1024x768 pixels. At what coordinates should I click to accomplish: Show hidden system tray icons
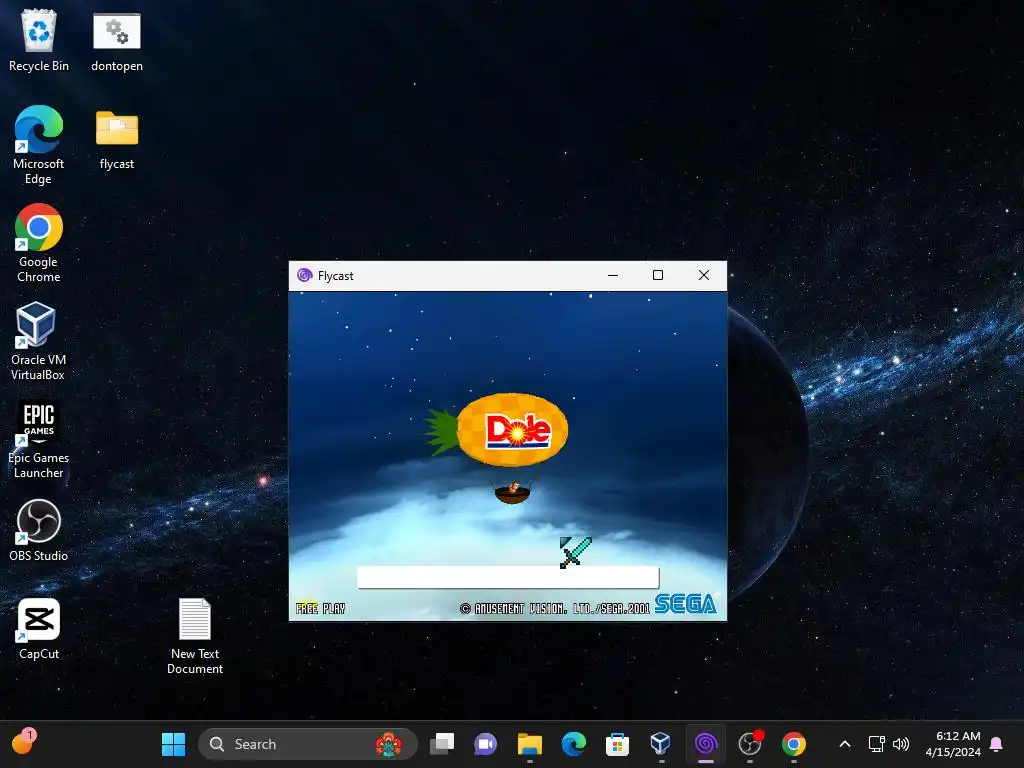pyautogui.click(x=844, y=744)
